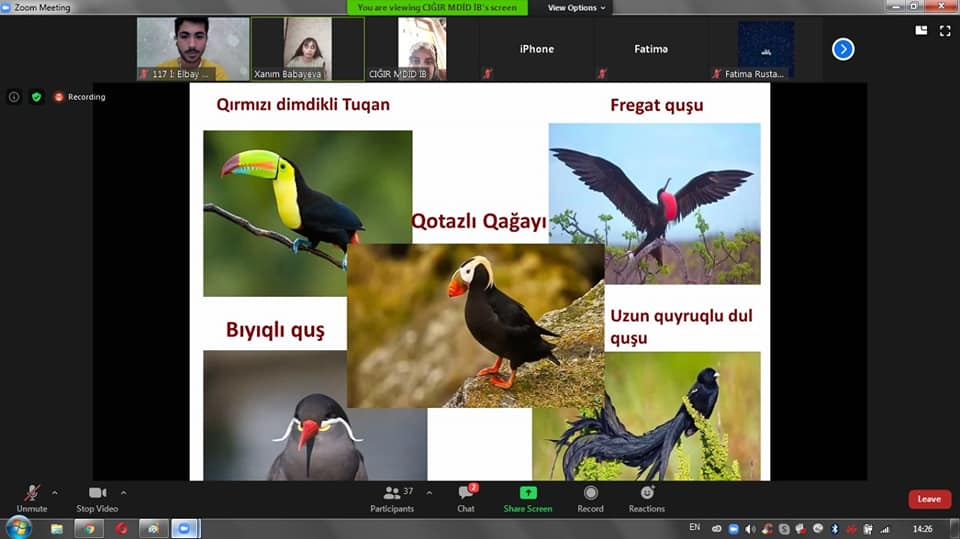Select the iPhone participant tile
Screen dimensions: 960x539
[x=536, y=49]
